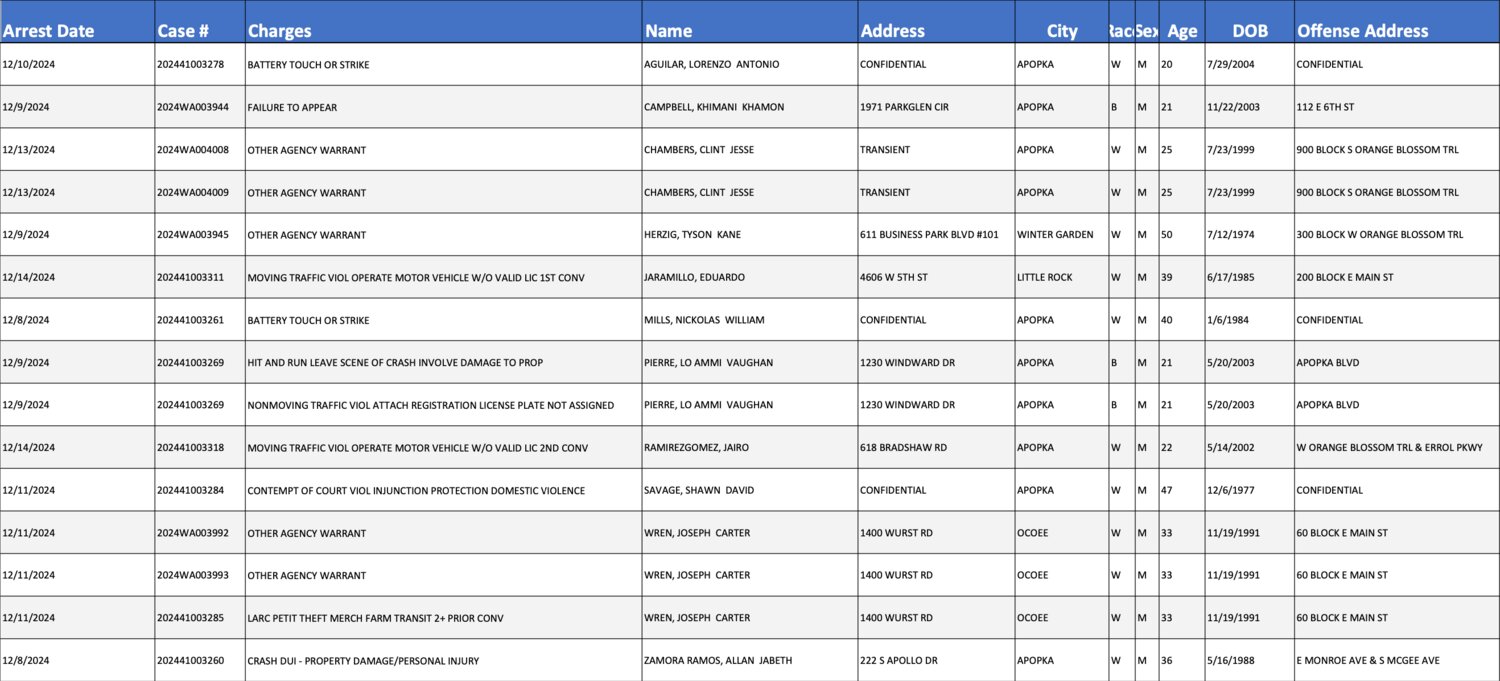Click the name JARAMILLO, EDUARDO
The image size is (1500, 681).
click(694, 277)
